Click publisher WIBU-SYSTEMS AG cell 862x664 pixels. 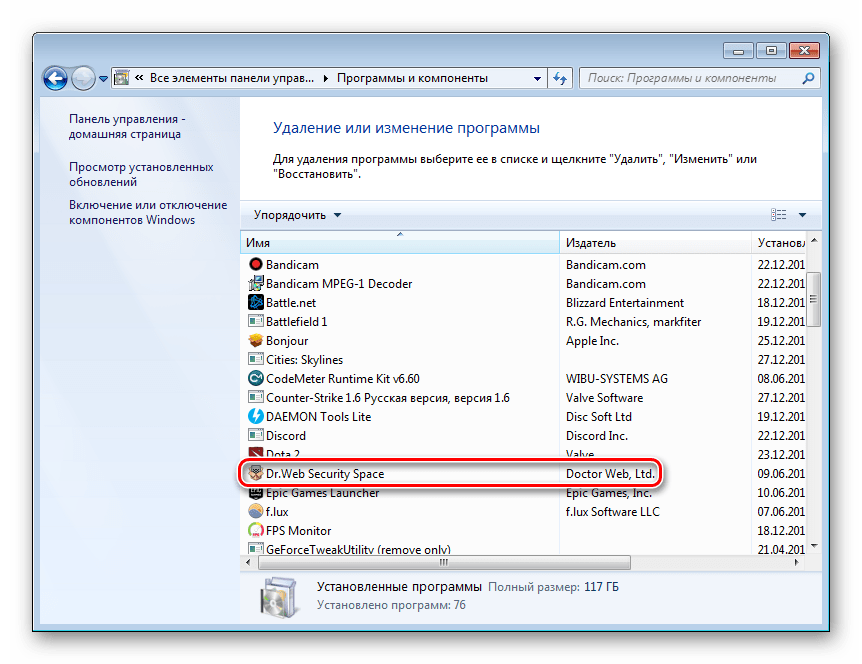pos(617,379)
